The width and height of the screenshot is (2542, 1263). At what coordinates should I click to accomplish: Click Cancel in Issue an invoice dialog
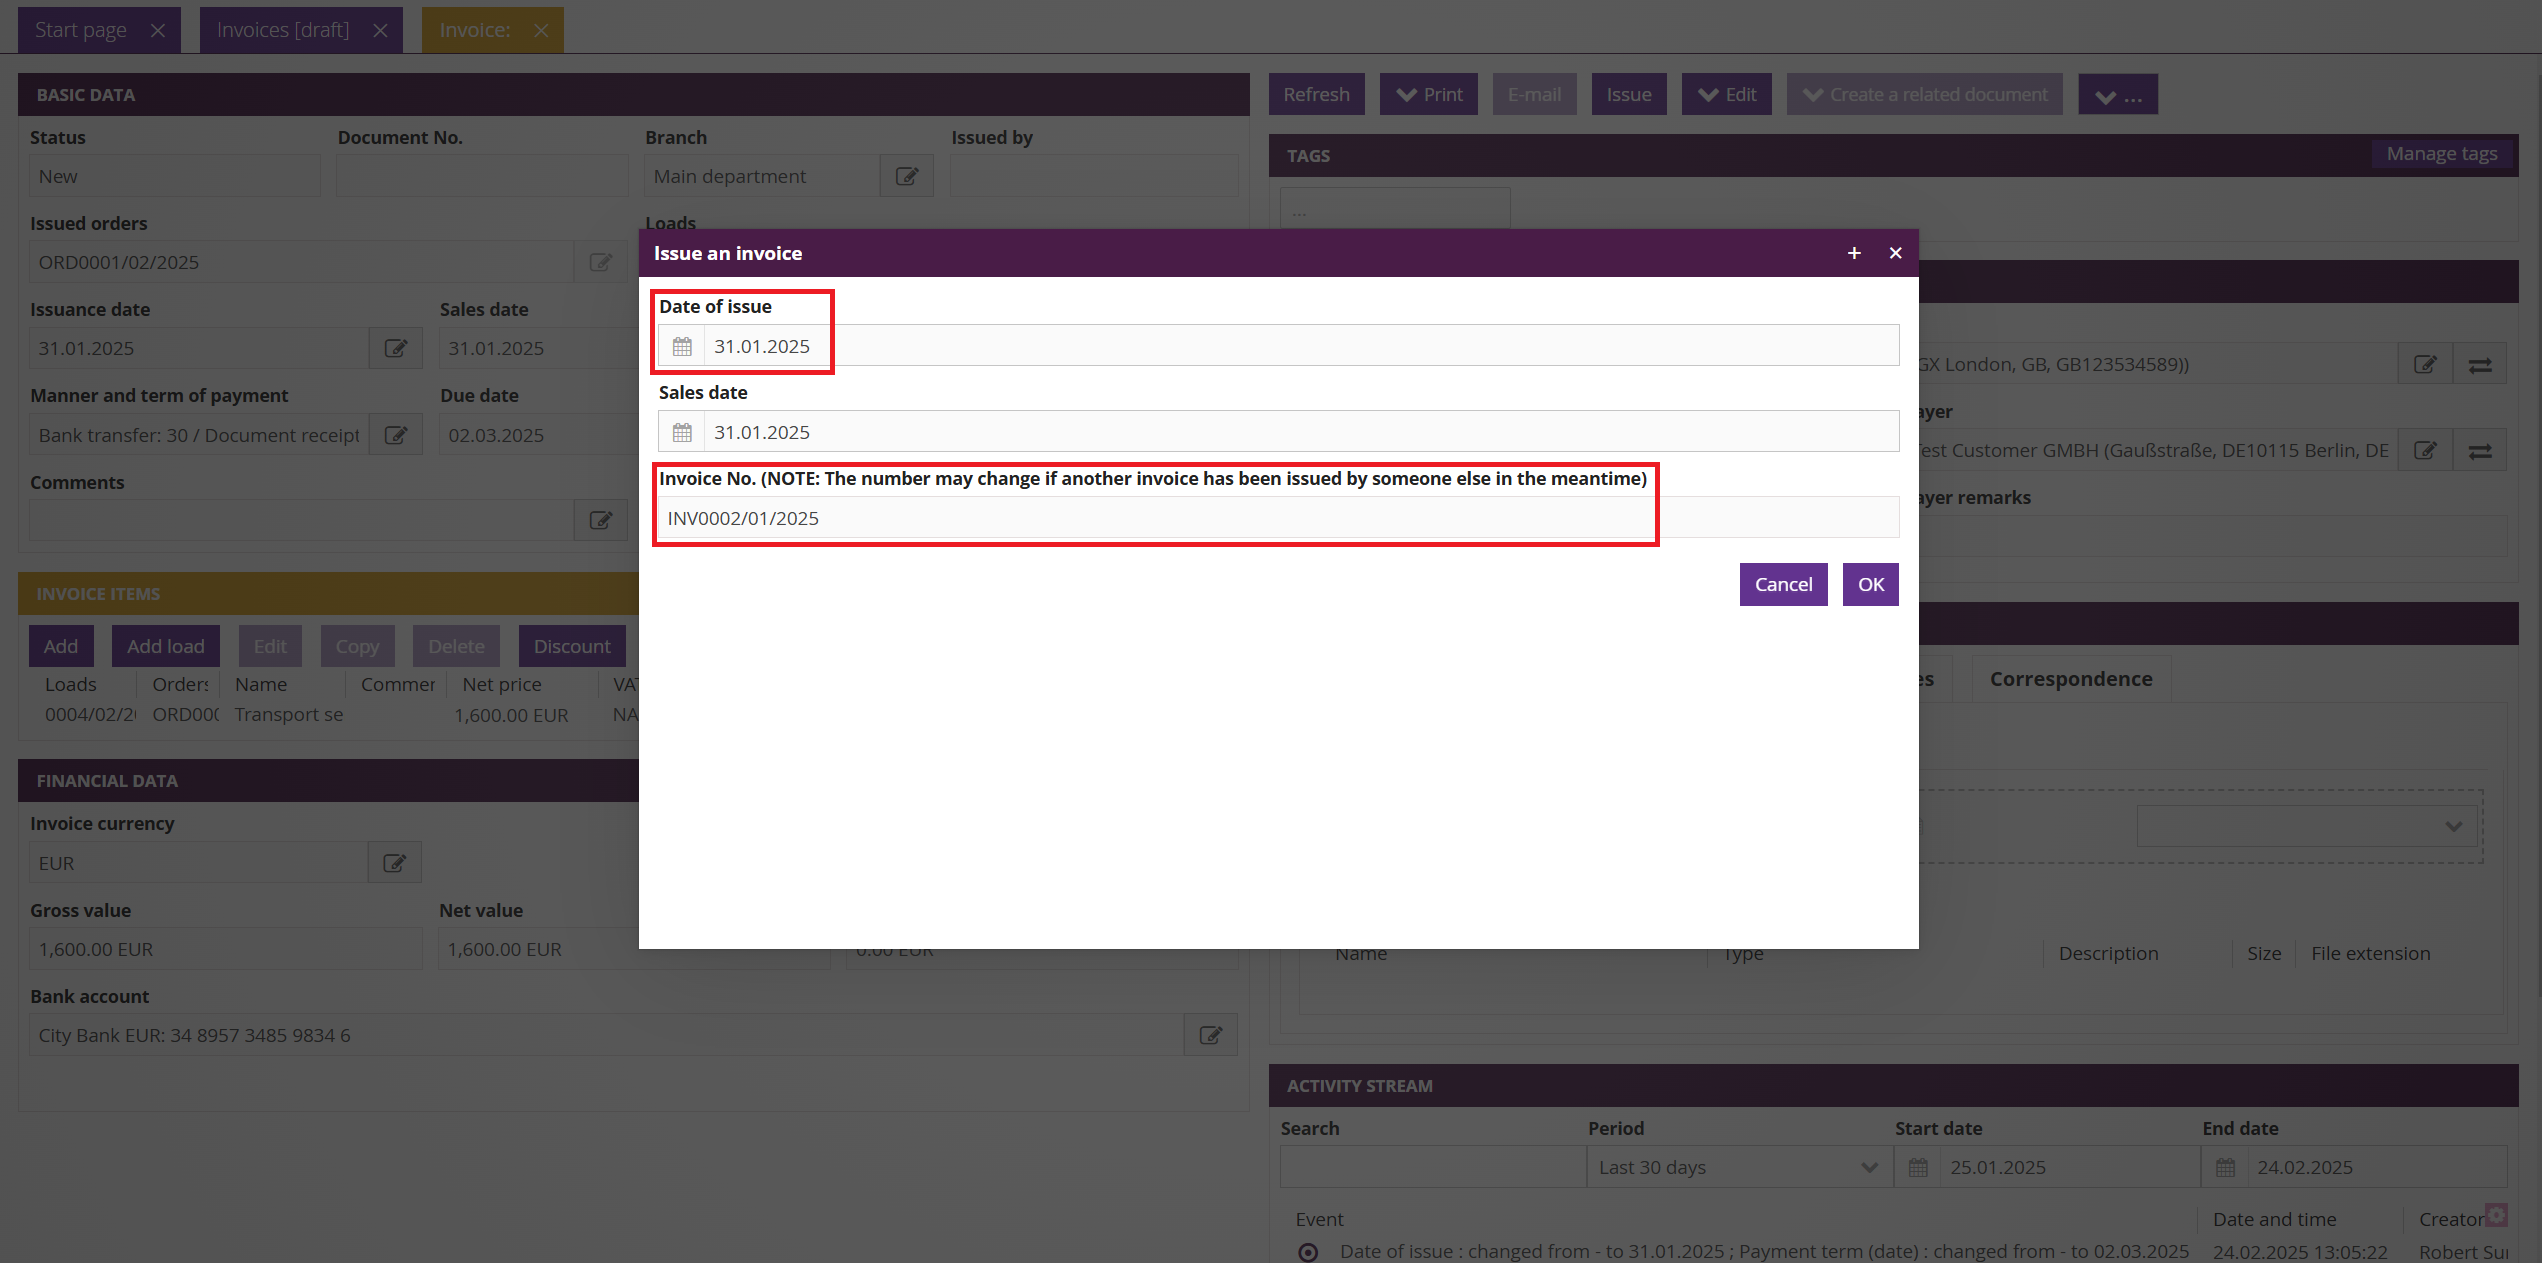pos(1782,584)
